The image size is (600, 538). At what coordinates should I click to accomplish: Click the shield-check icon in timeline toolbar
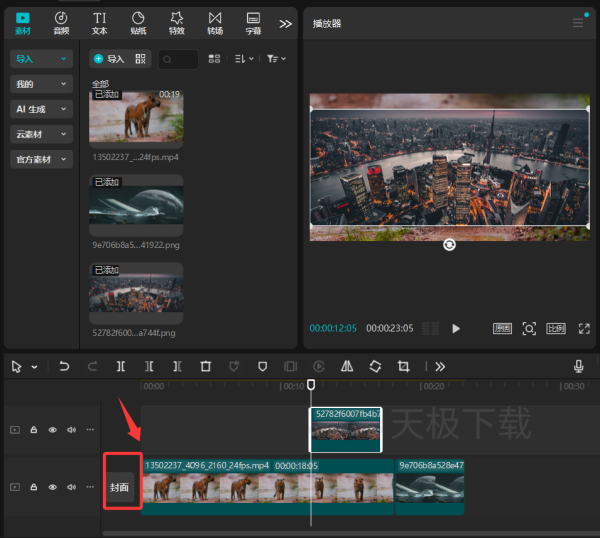pyautogui.click(x=234, y=367)
